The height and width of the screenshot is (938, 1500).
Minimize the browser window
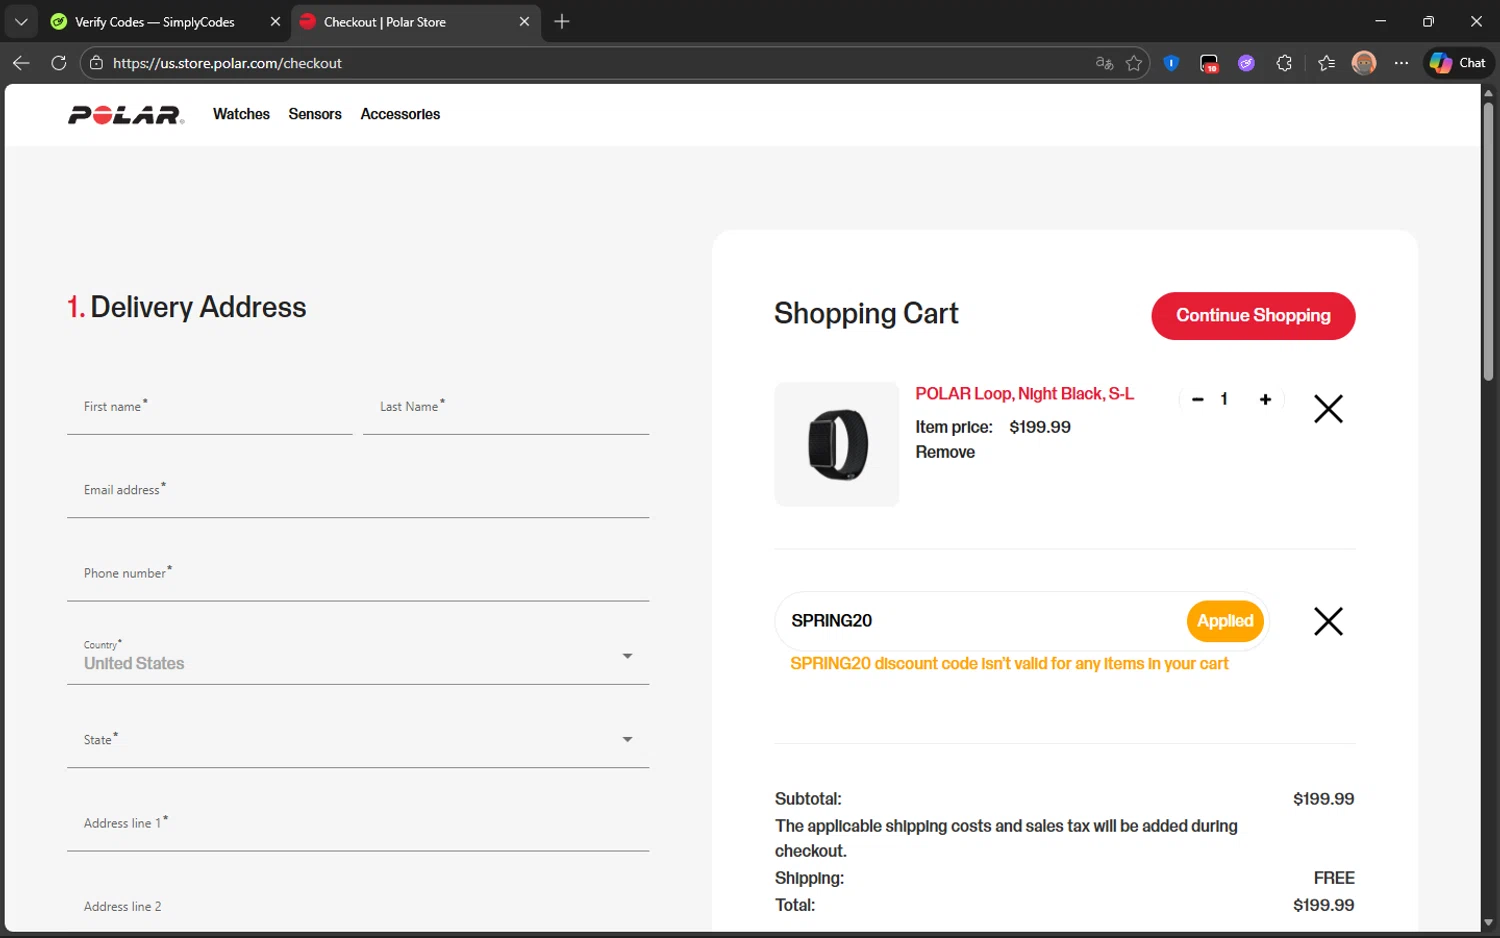[1380, 21]
